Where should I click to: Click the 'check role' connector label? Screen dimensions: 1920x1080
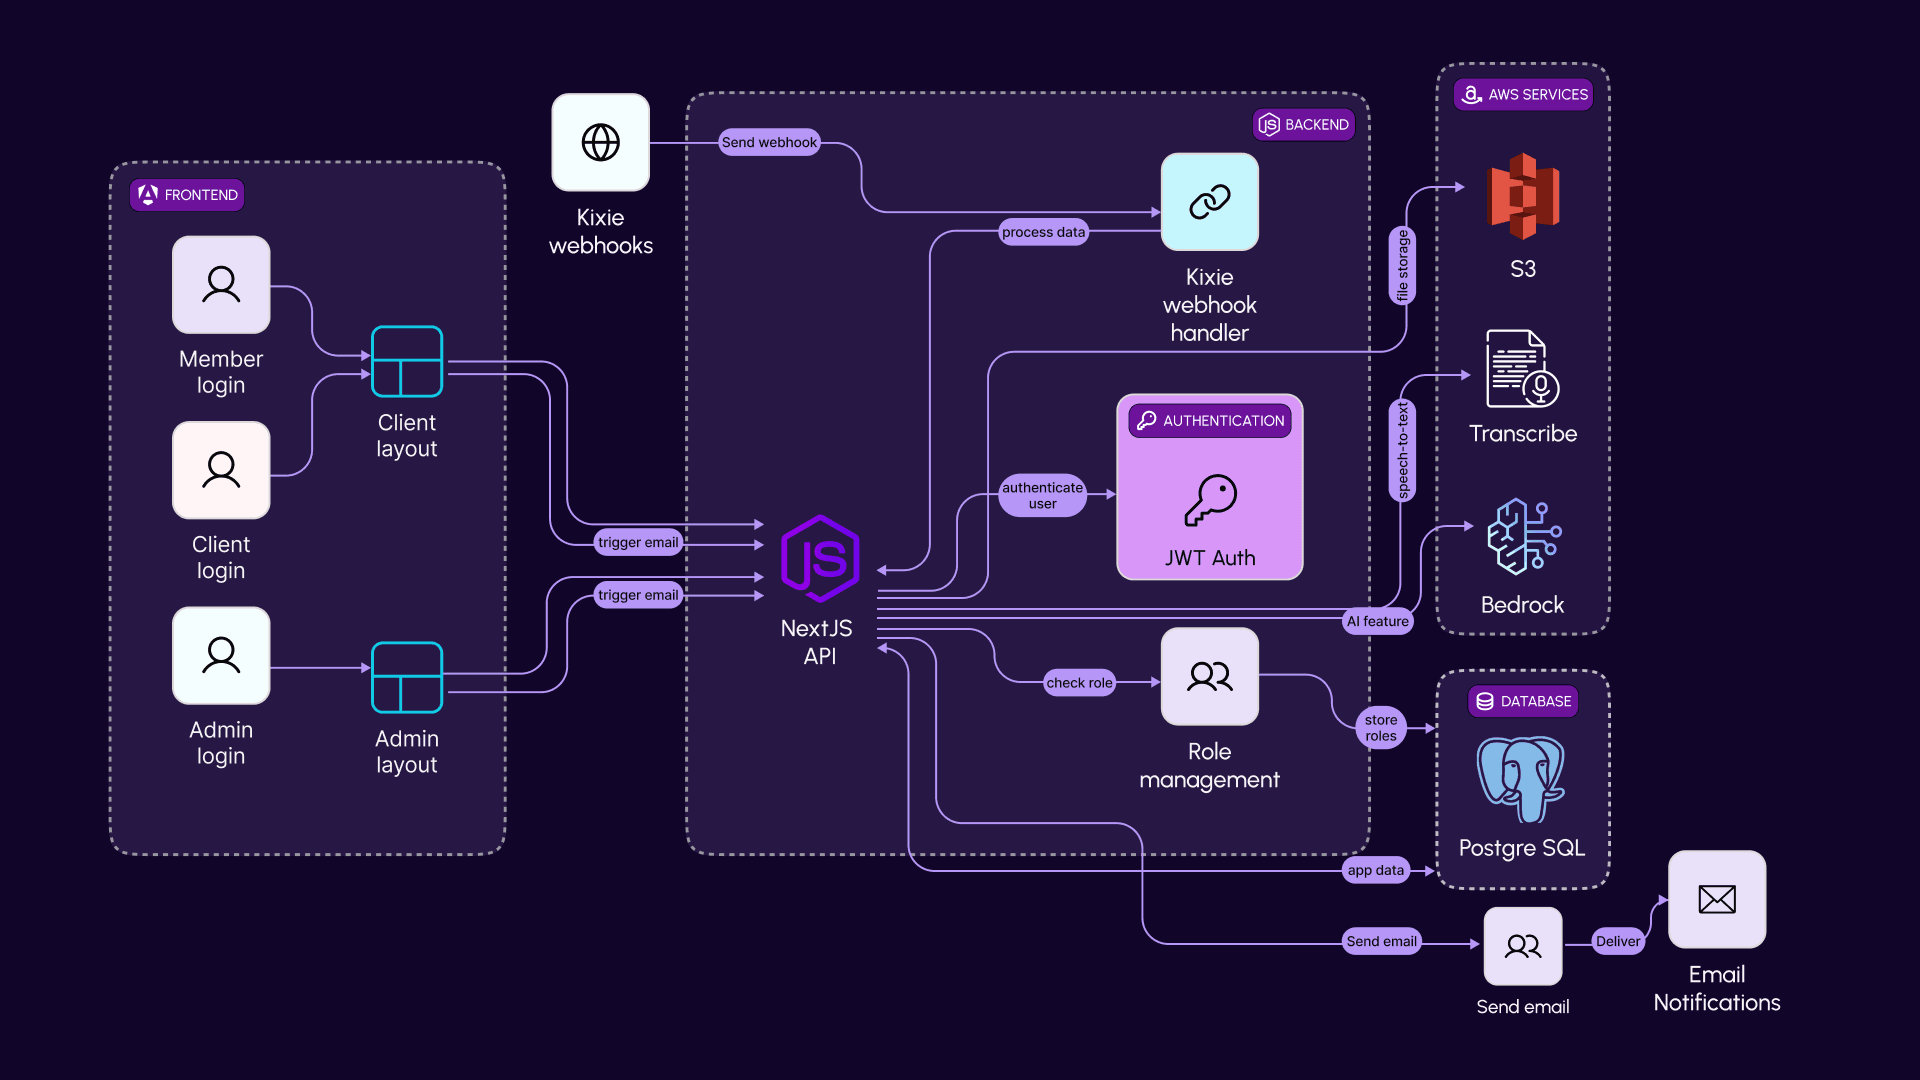(1079, 683)
